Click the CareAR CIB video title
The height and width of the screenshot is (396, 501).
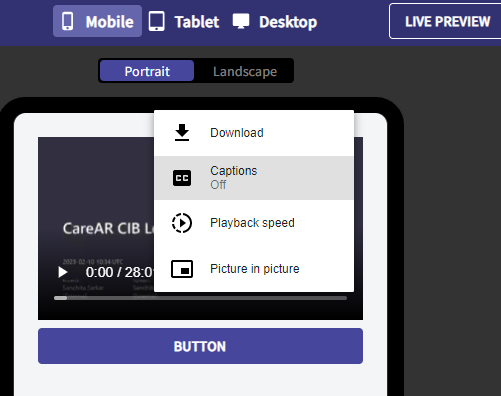coord(108,229)
